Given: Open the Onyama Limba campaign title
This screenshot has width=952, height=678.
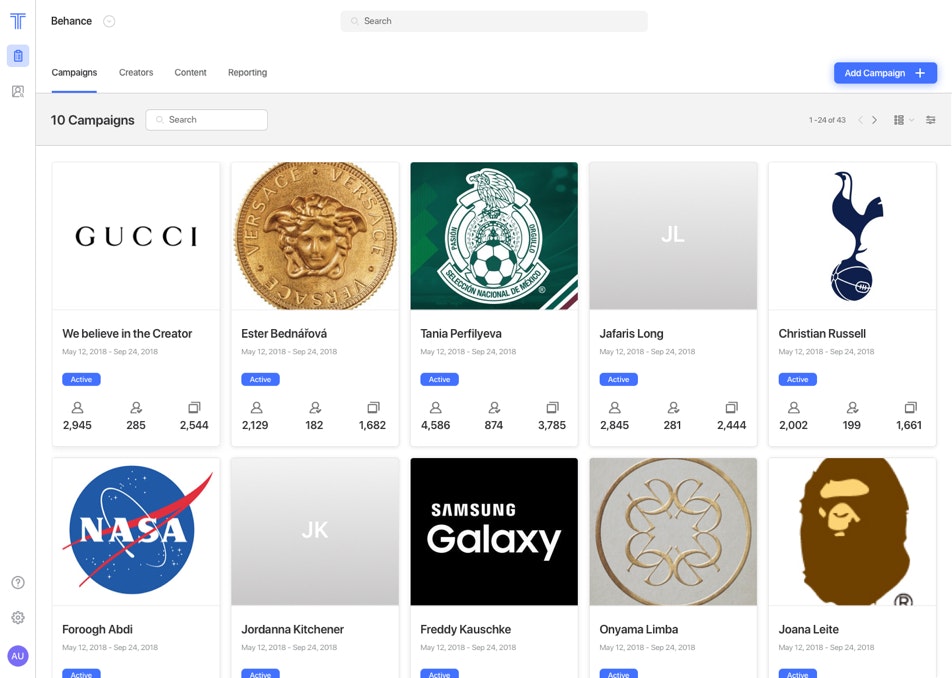Looking at the screenshot, I should pyautogui.click(x=639, y=629).
